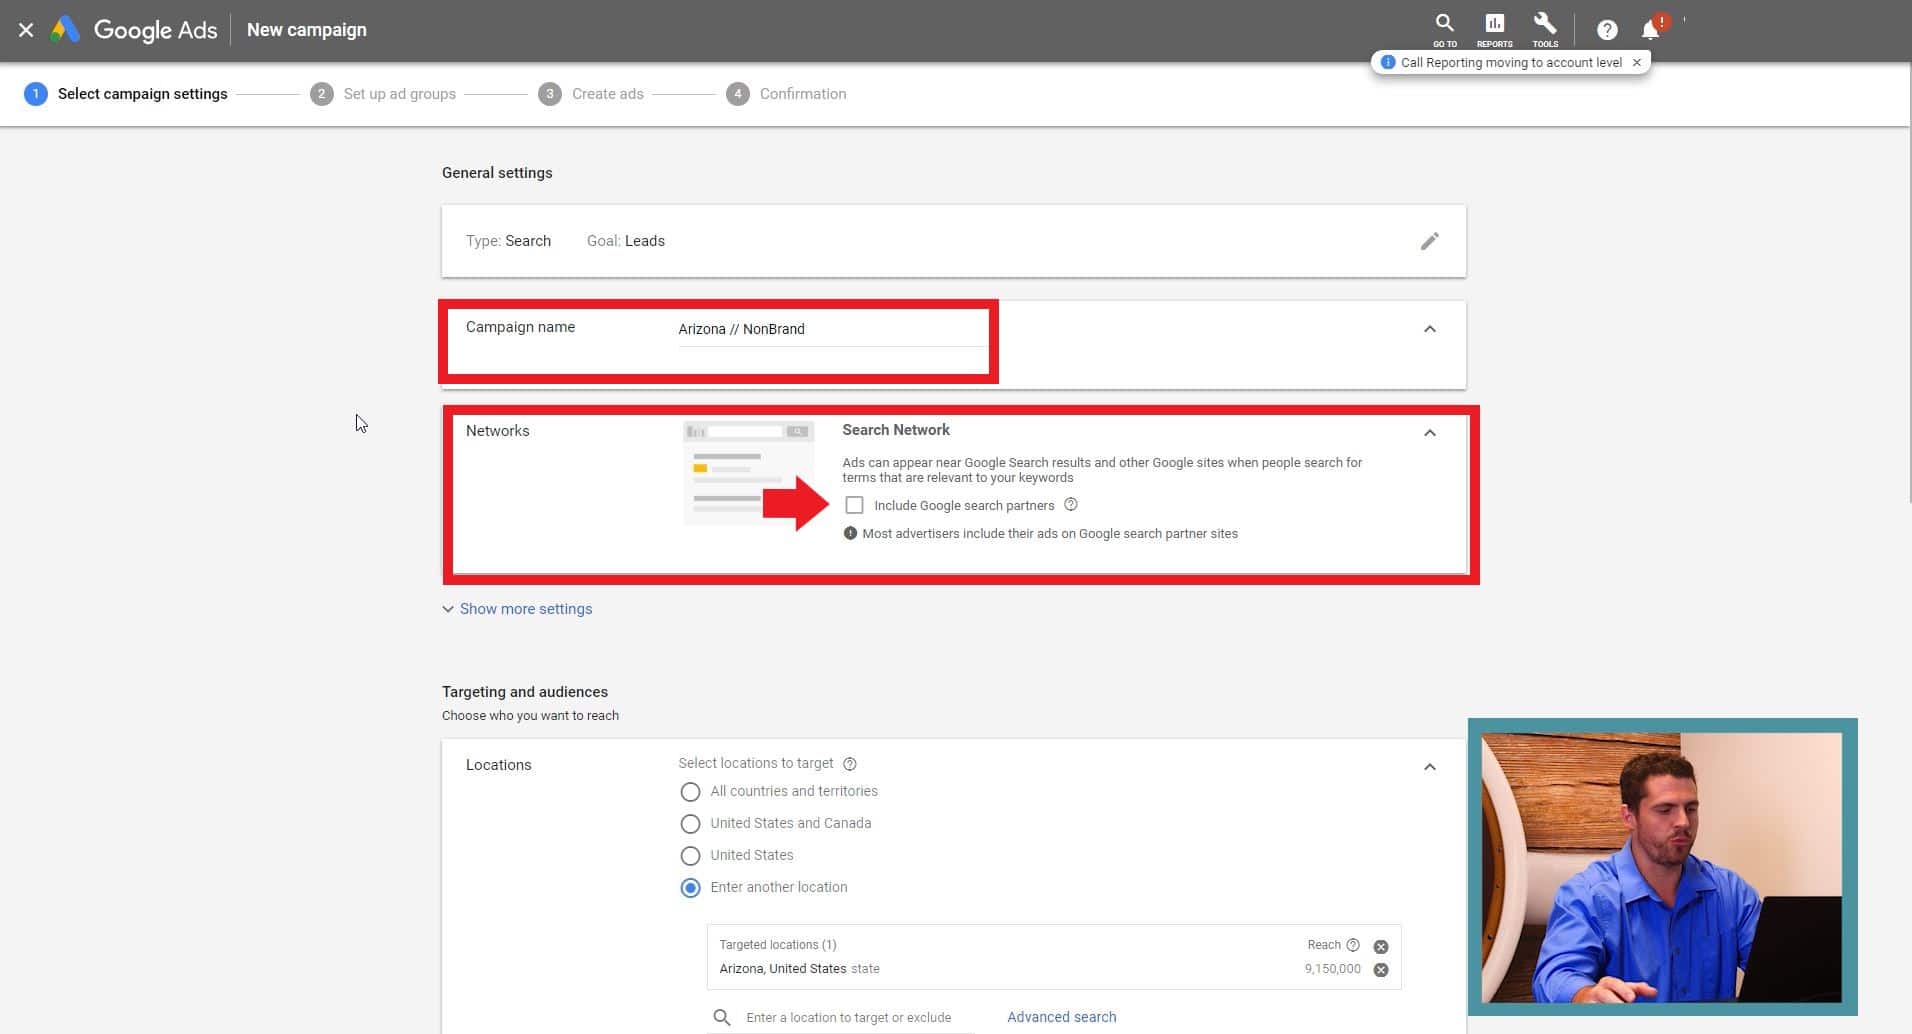
Task: Click the Google Ads logo
Action: tap(134, 30)
